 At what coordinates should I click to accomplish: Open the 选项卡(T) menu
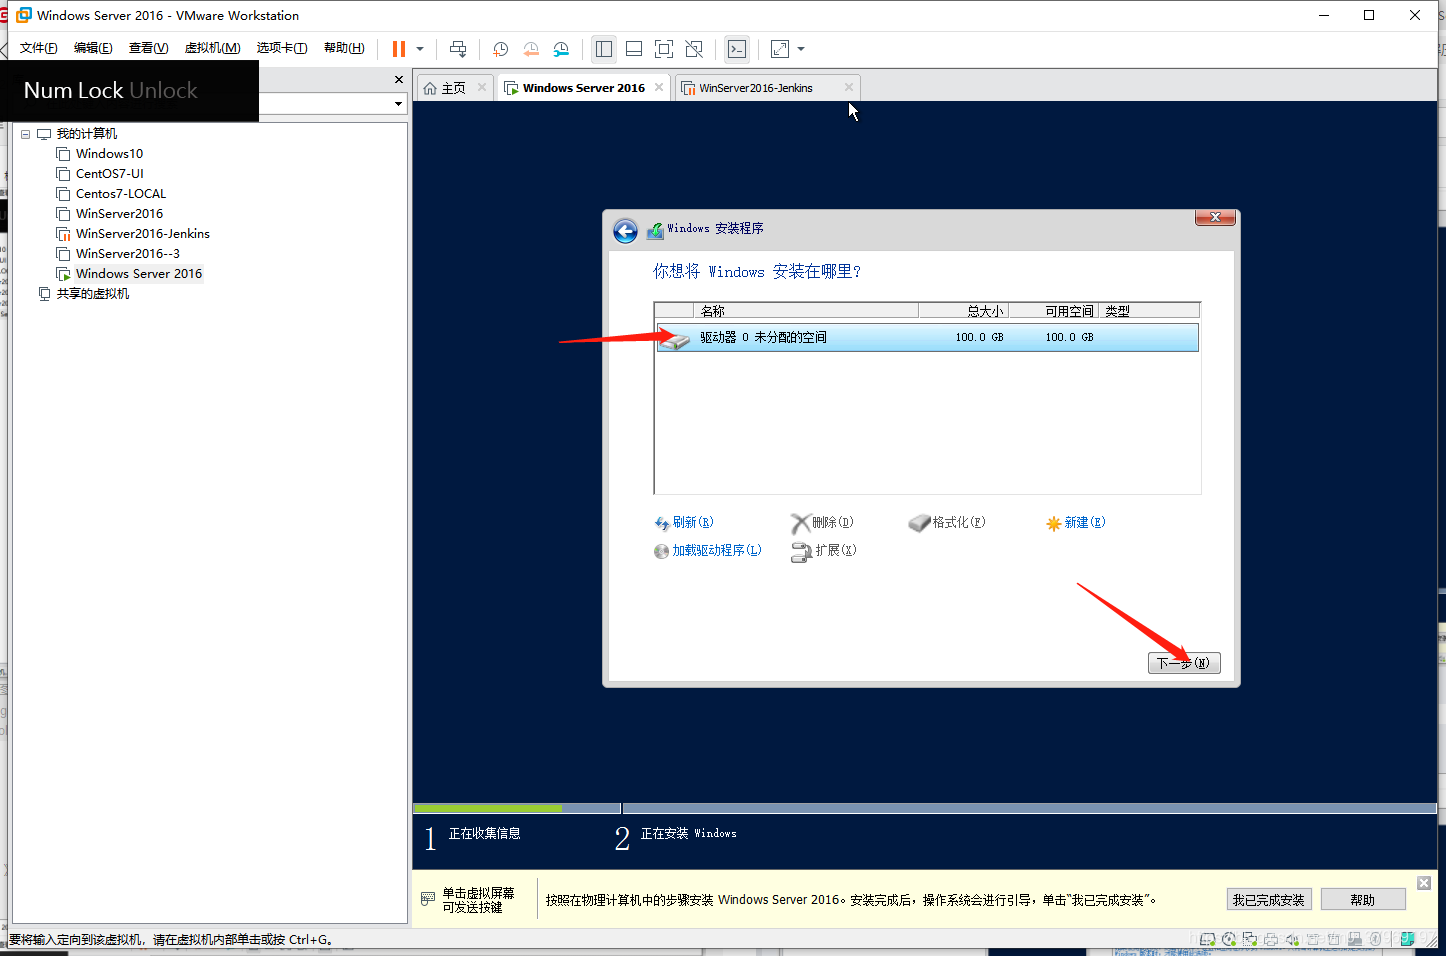282,48
